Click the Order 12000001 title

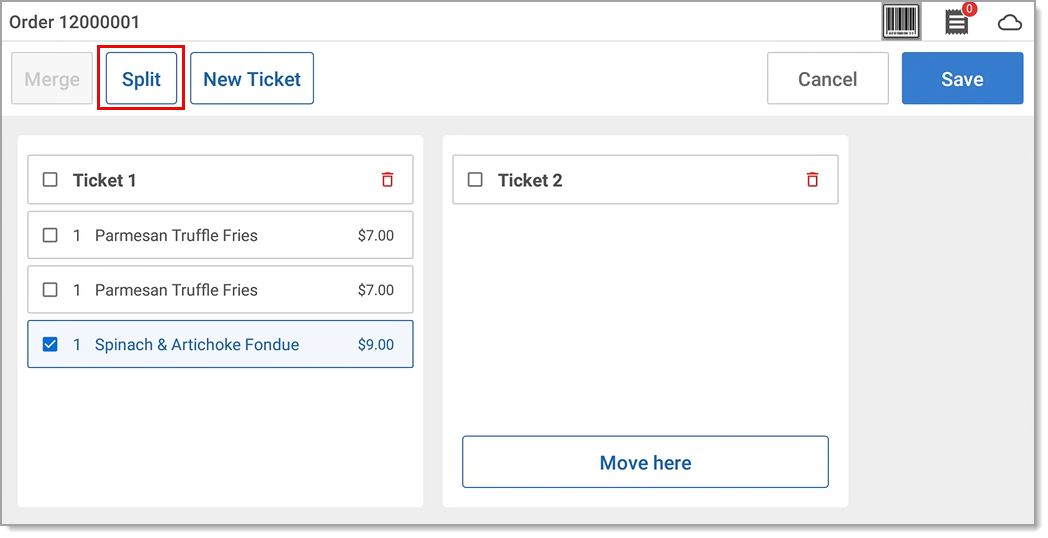(75, 22)
